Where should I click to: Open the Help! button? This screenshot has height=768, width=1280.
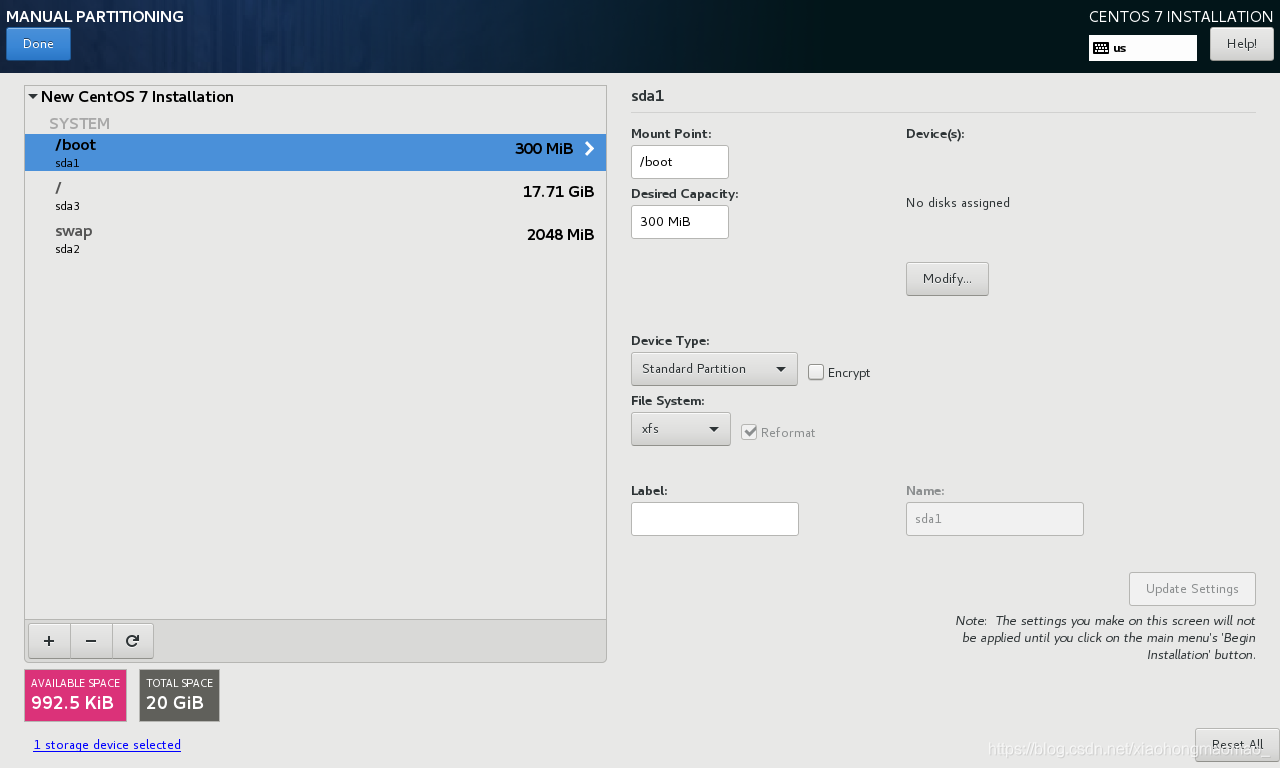click(1242, 44)
